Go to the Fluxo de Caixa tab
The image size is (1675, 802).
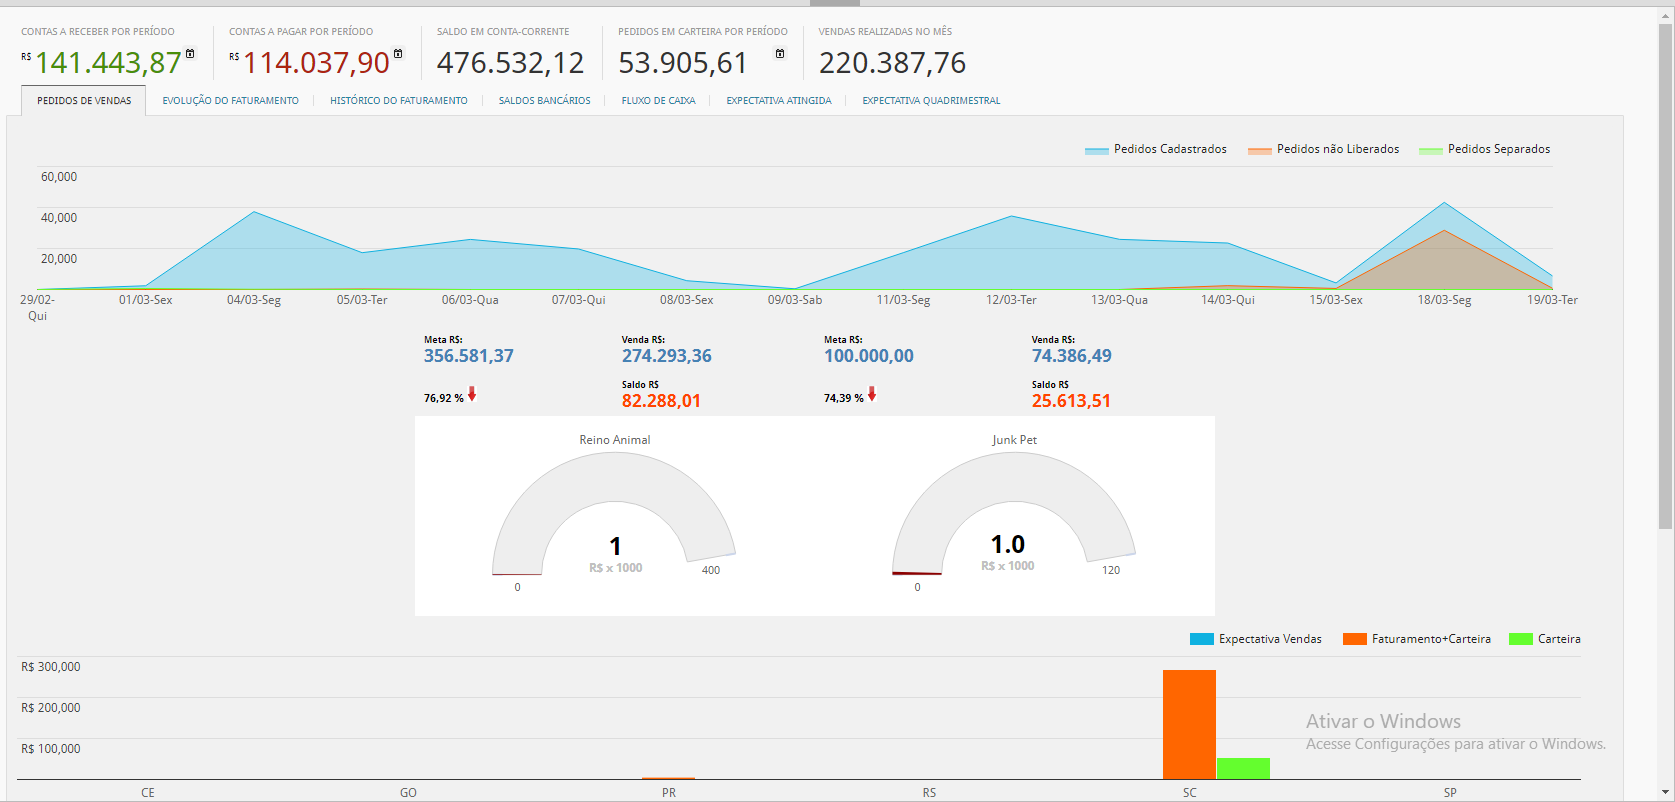coord(658,101)
